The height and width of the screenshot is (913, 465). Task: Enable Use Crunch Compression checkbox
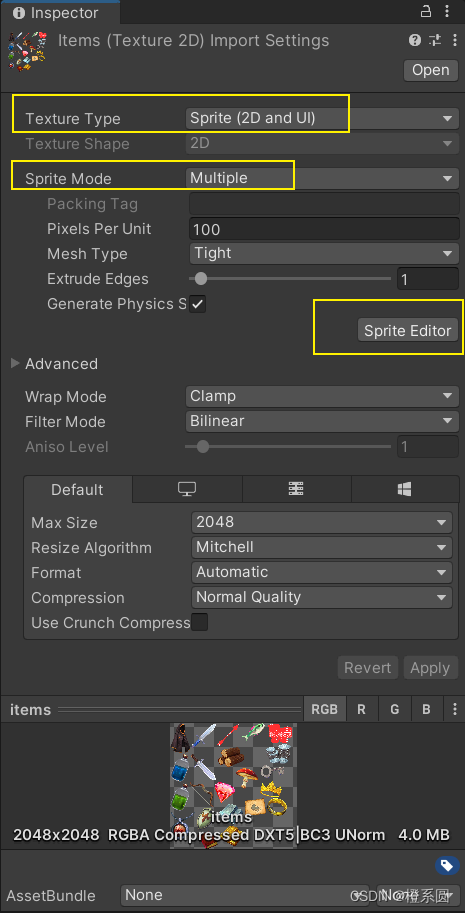point(200,622)
